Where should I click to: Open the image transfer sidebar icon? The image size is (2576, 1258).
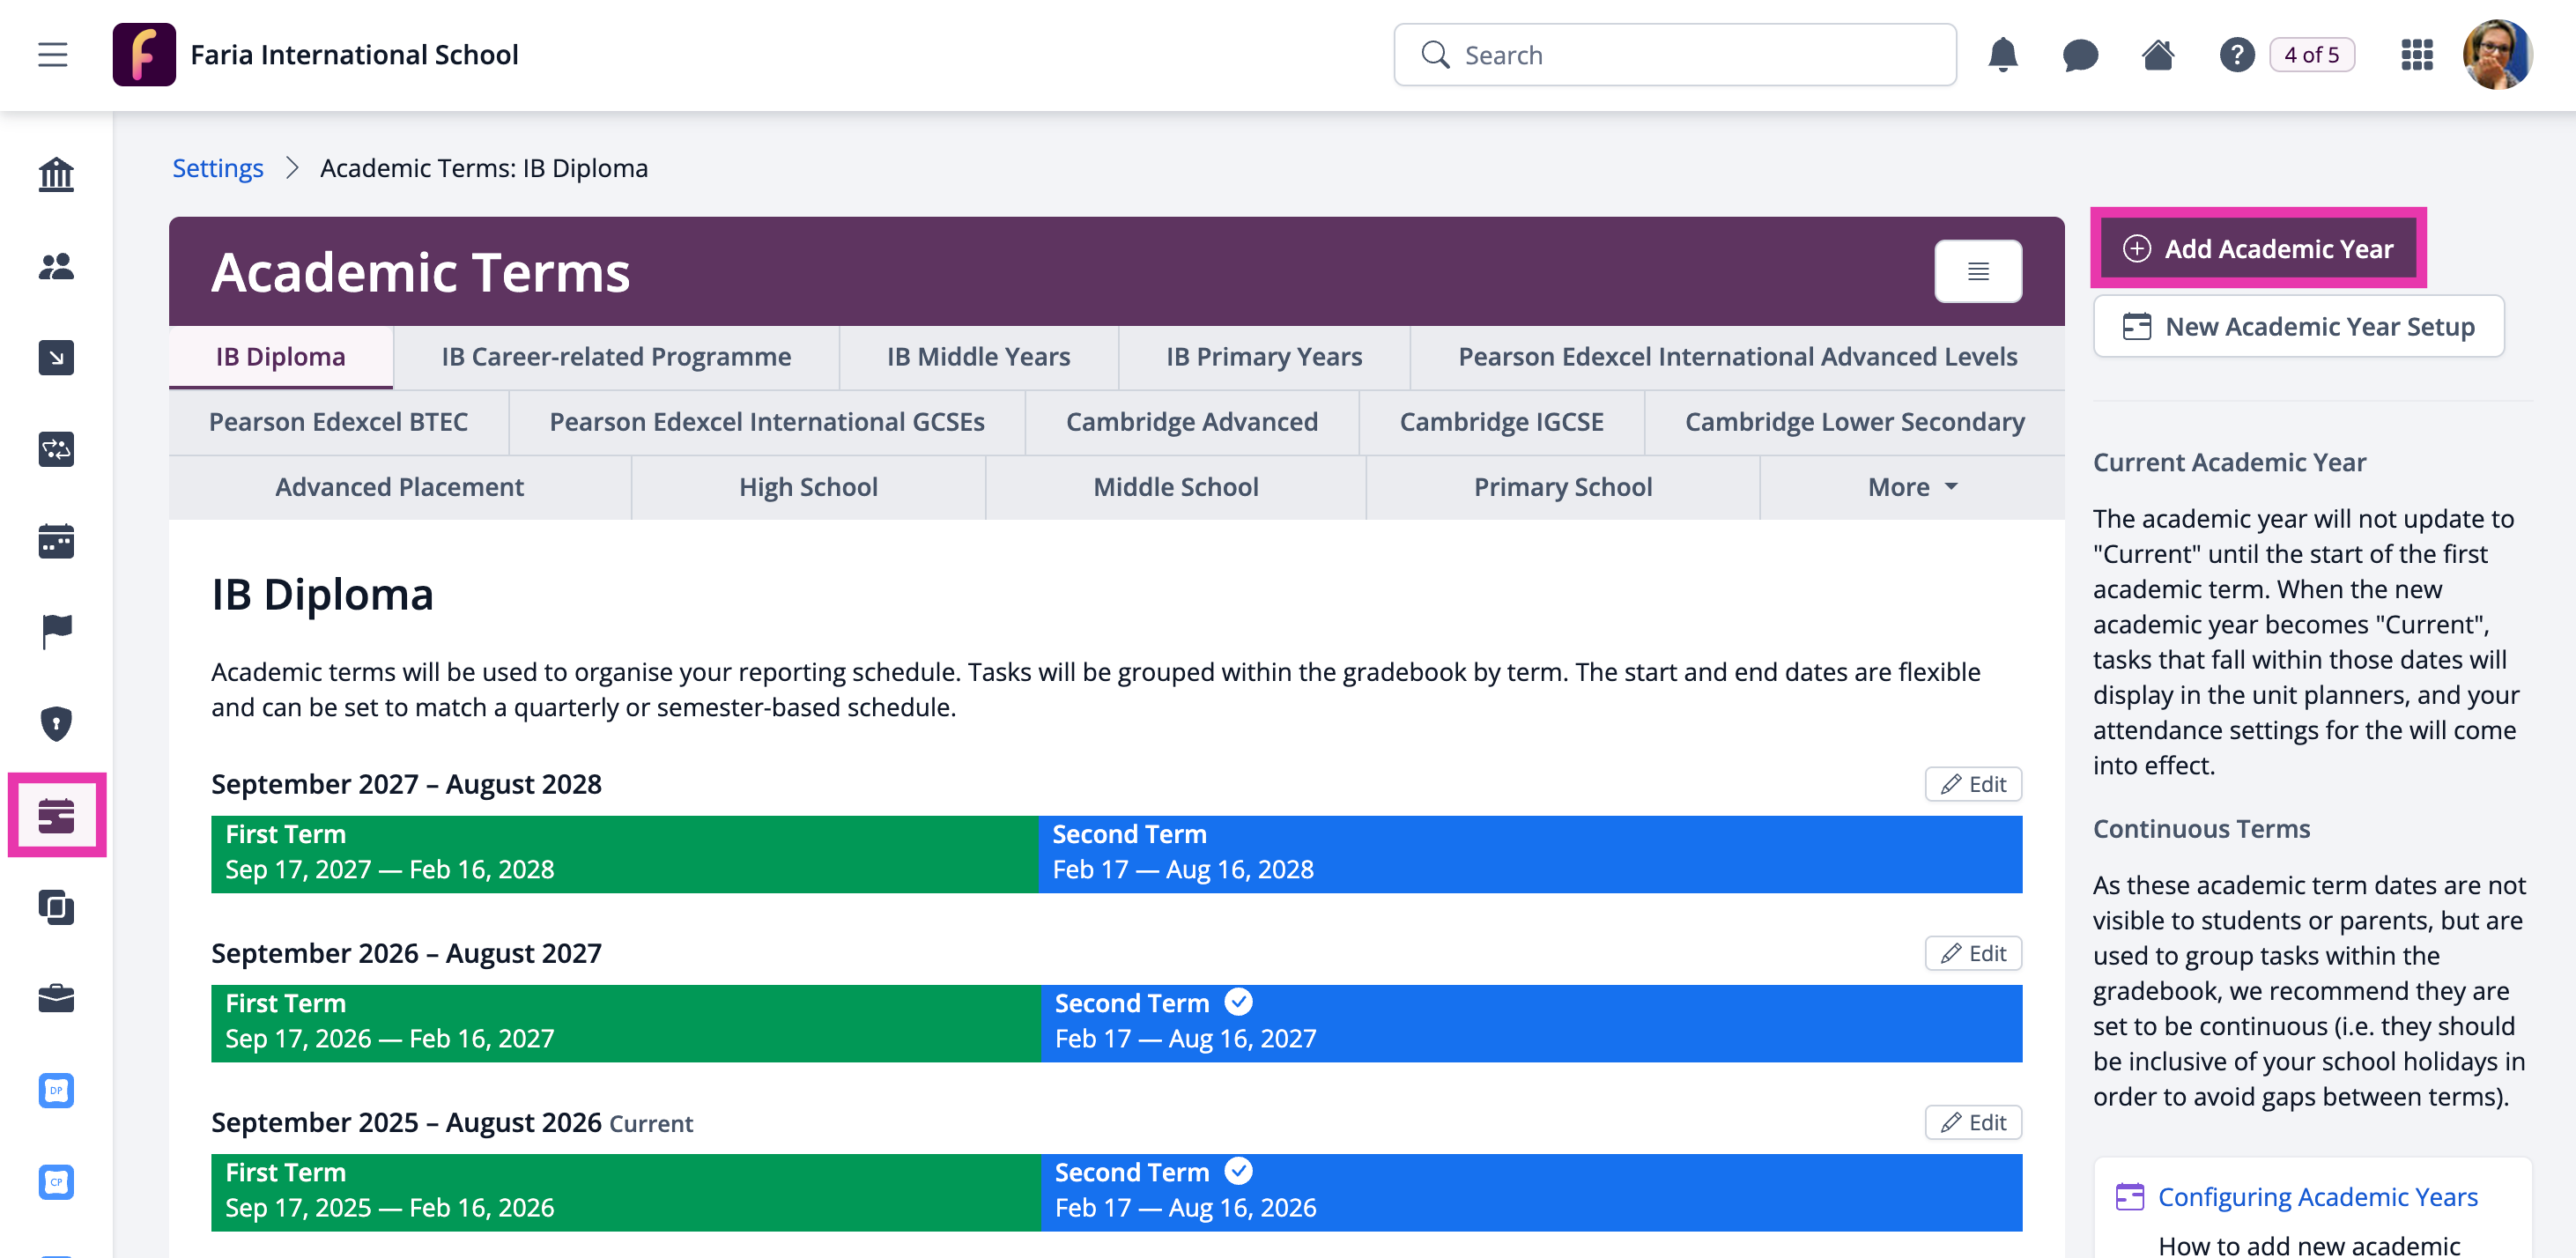pos(56,449)
